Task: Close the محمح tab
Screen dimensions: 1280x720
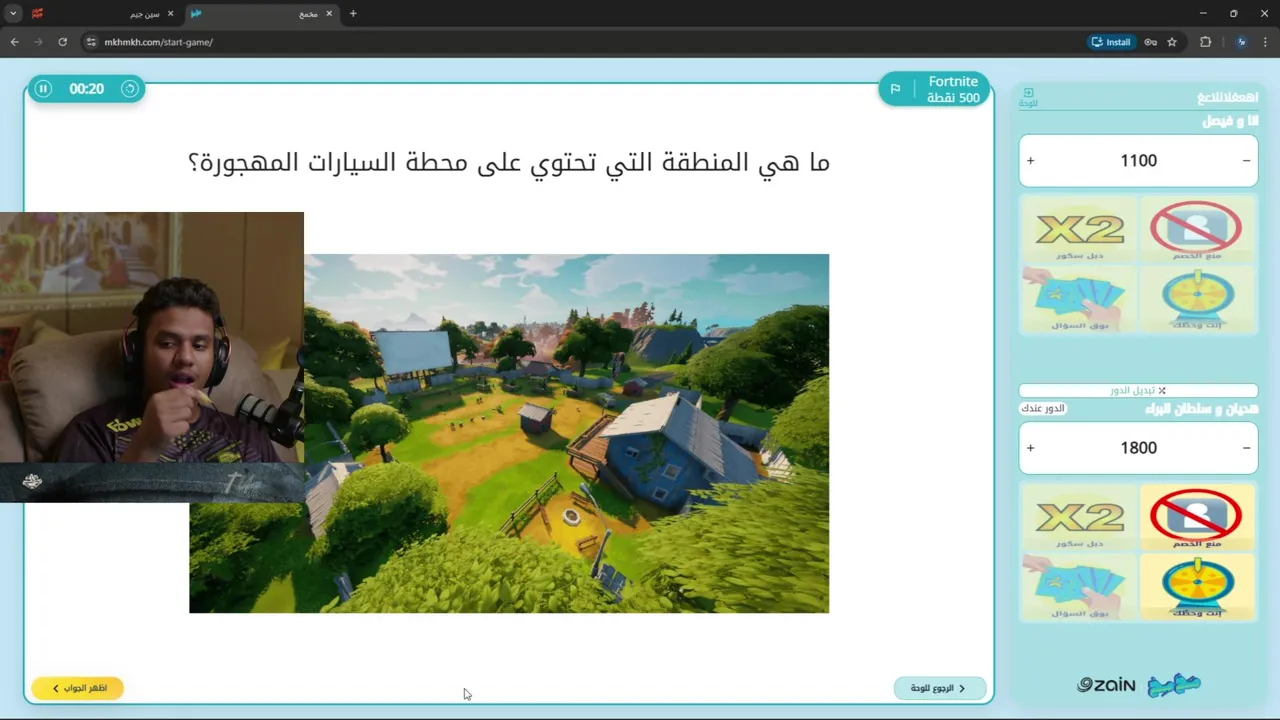Action: pos(329,14)
